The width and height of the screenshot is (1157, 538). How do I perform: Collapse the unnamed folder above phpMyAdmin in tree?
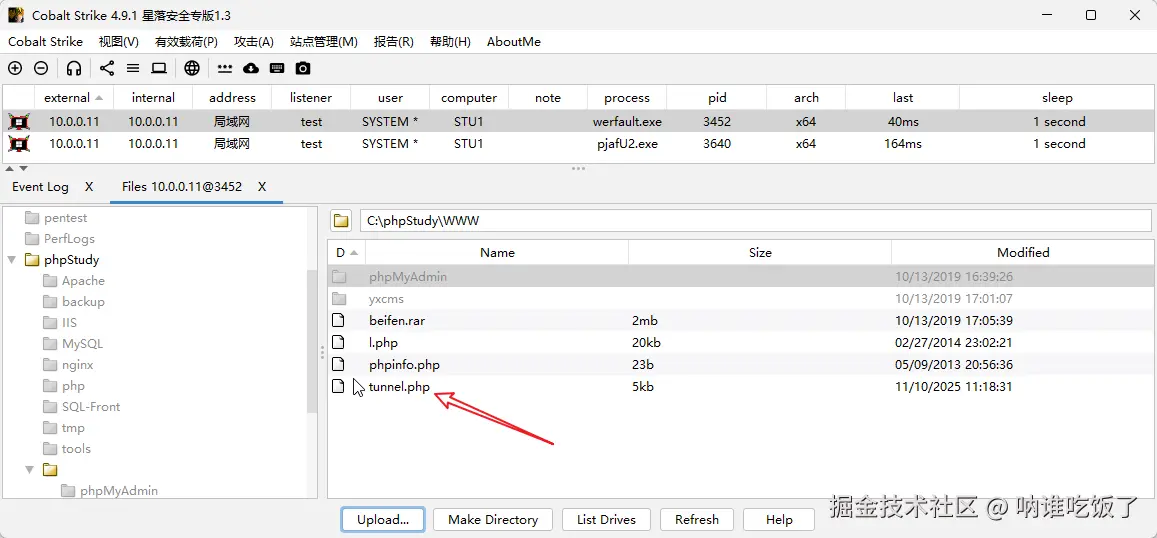click(x=30, y=469)
